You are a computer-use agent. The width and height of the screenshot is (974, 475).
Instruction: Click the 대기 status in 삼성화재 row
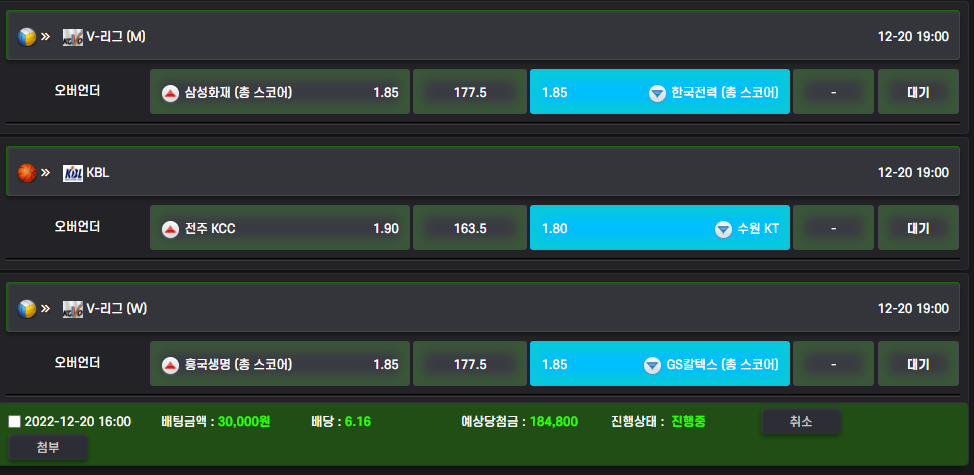pos(918,91)
